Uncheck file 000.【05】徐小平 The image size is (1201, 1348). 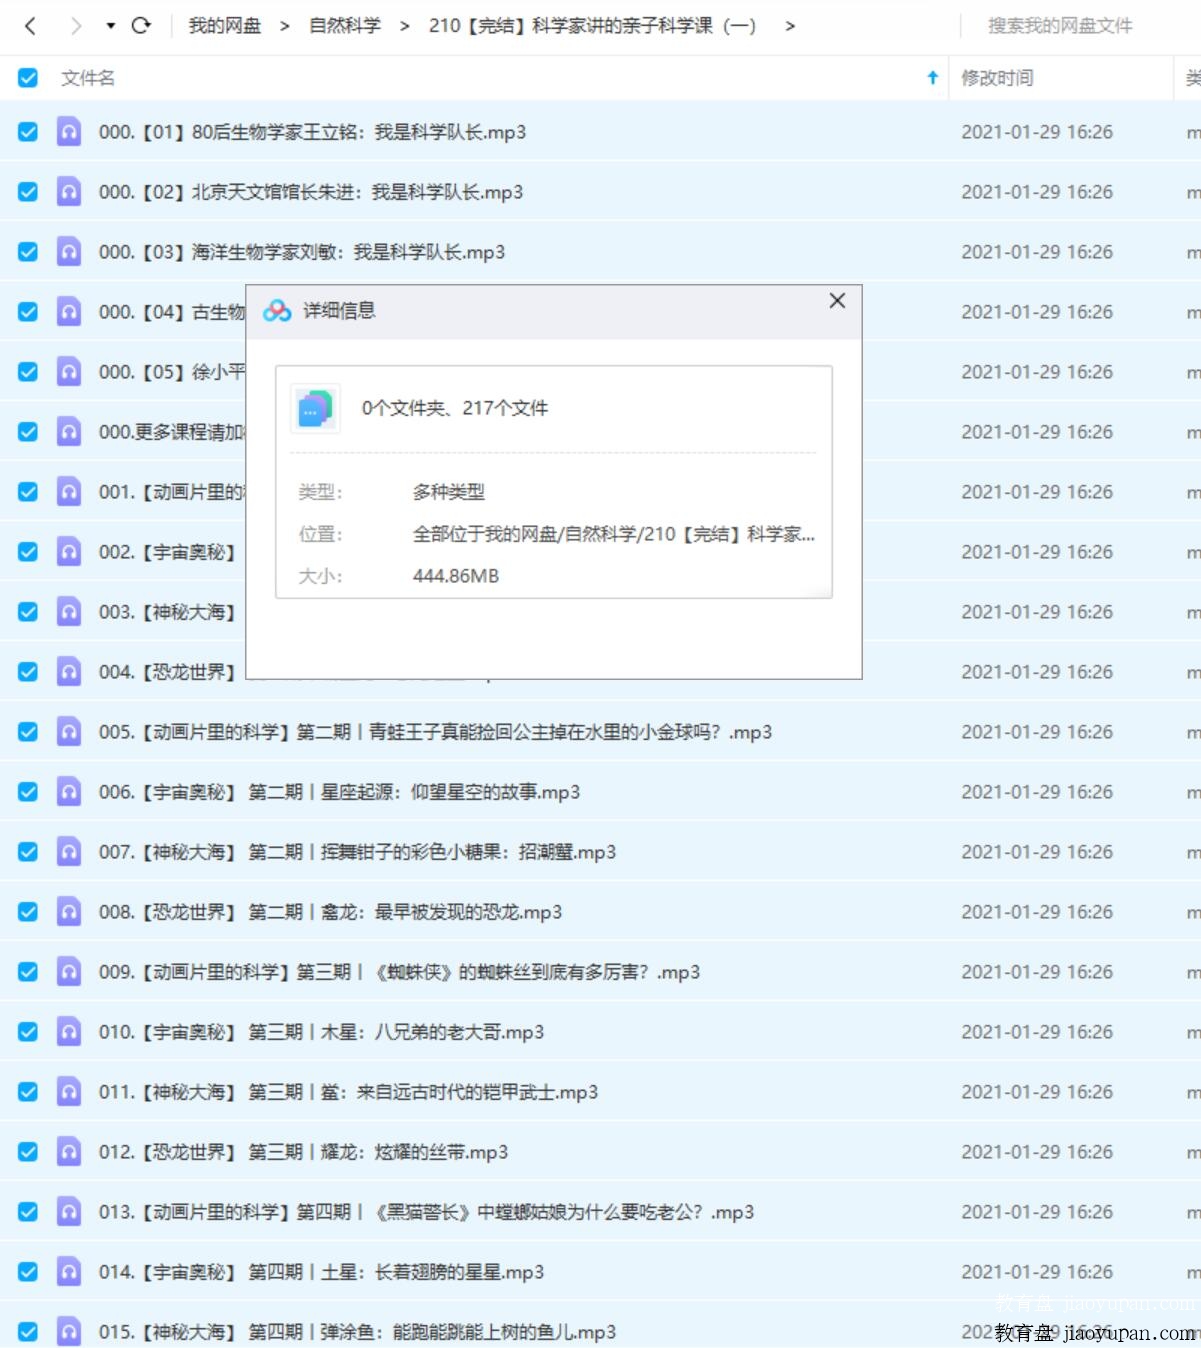coord(28,372)
